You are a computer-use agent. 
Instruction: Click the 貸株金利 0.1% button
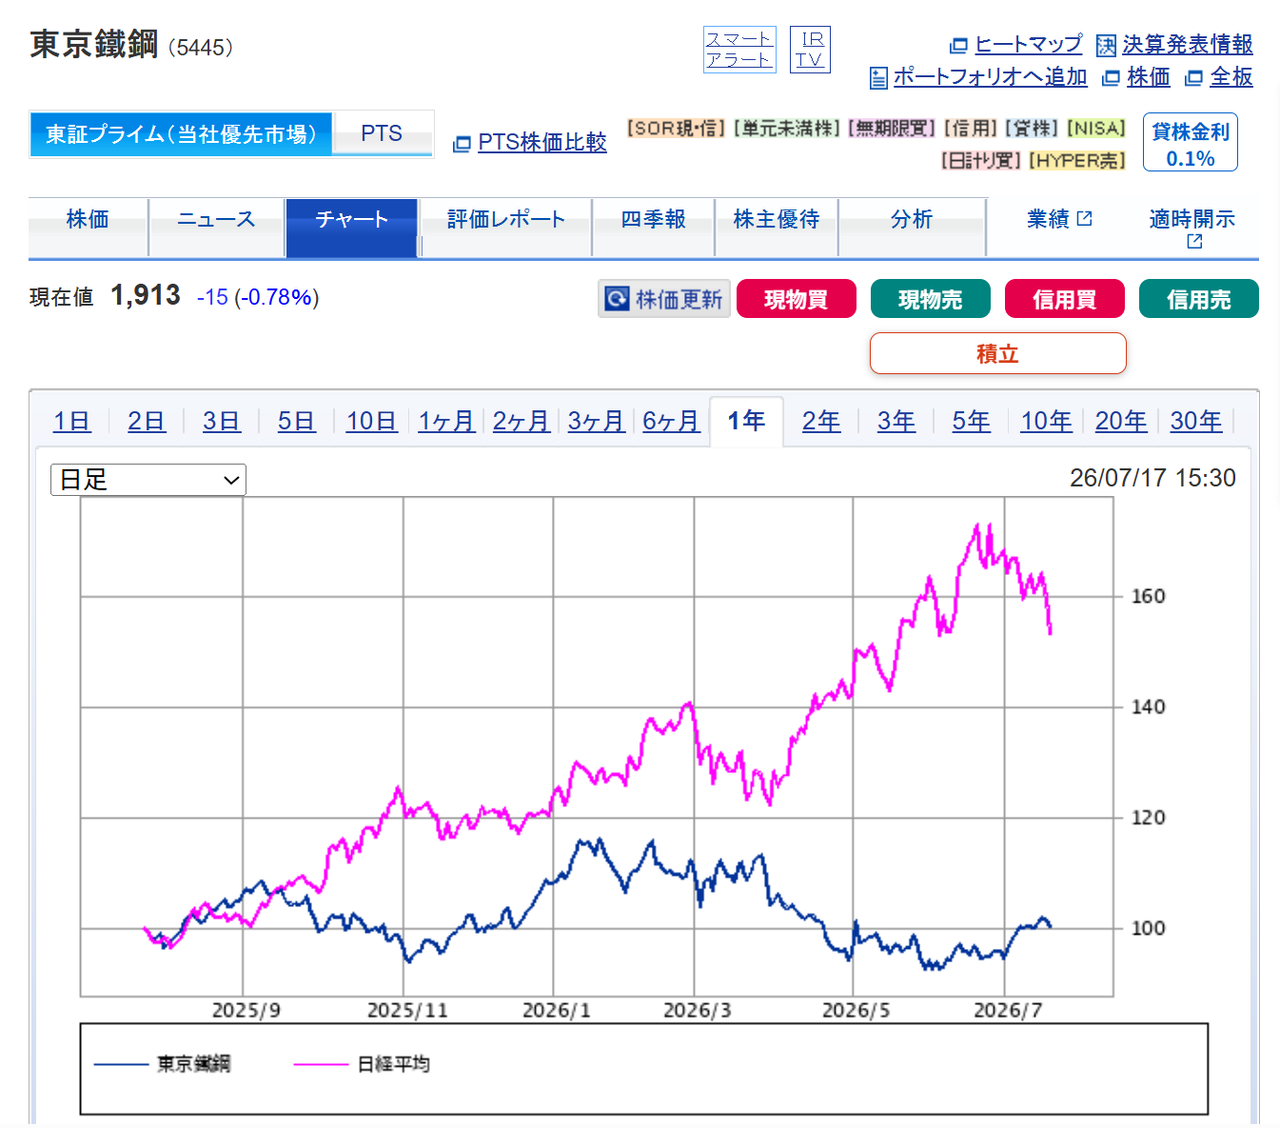coord(1190,143)
